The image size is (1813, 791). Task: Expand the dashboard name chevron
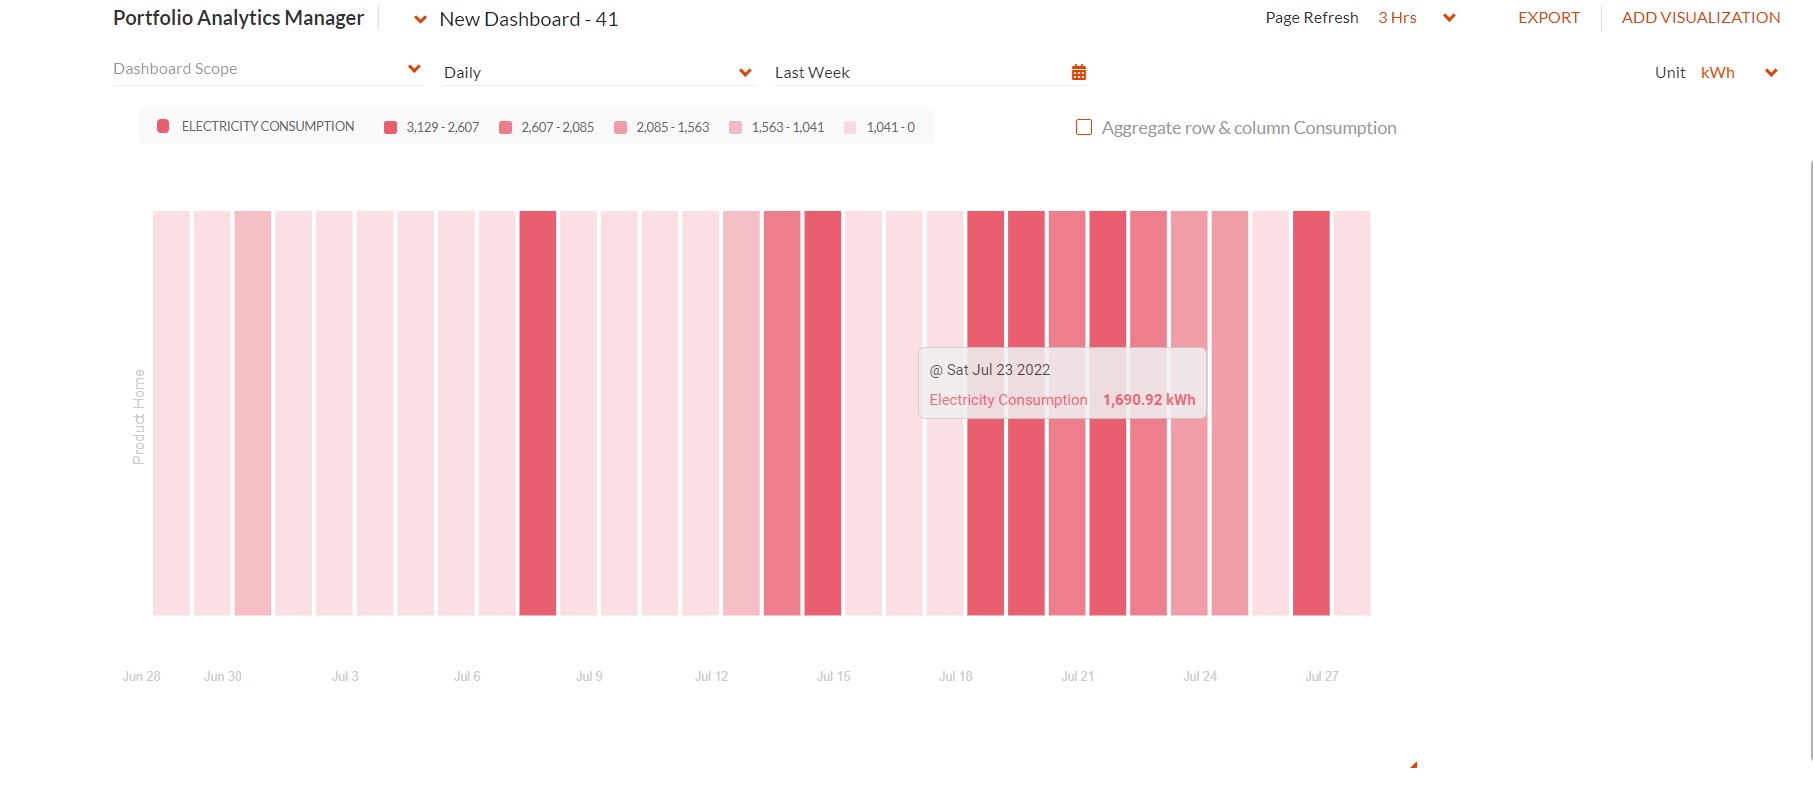420,19
